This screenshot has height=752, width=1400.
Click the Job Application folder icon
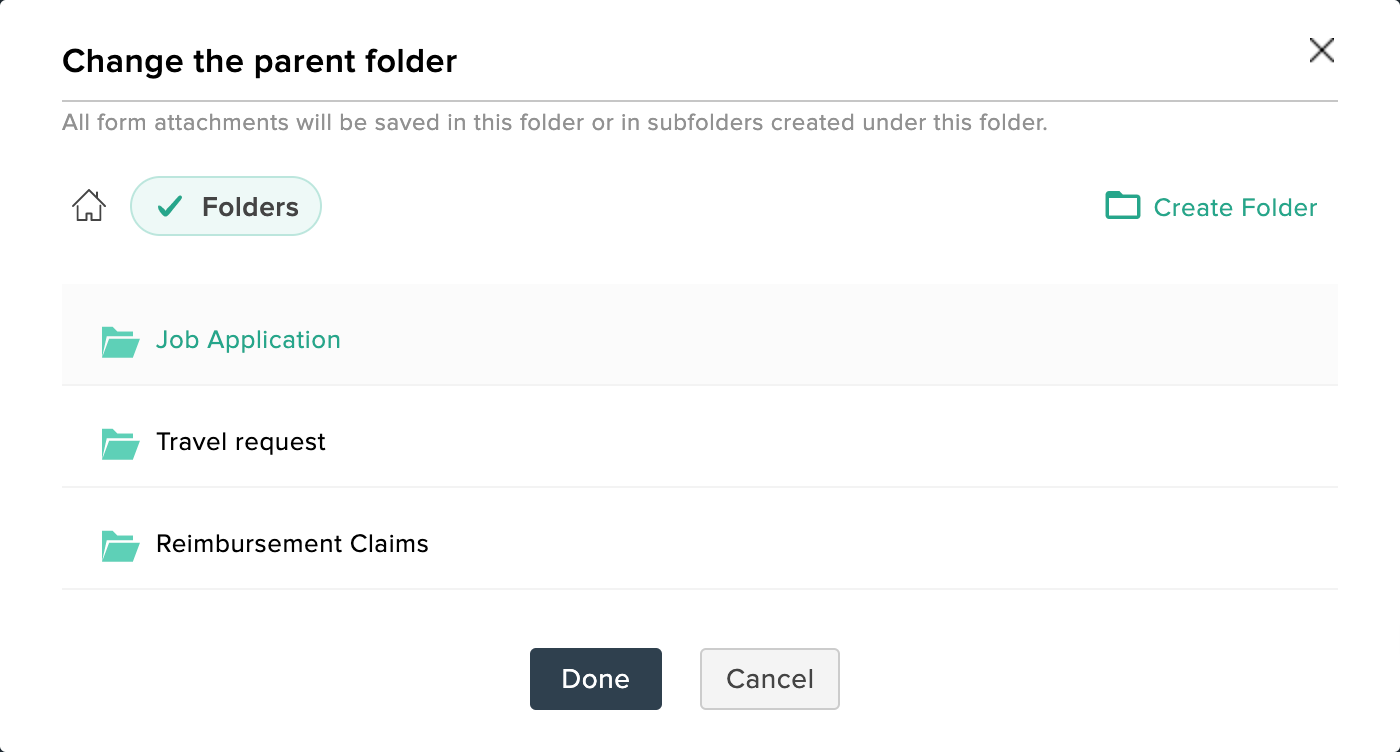[x=120, y=342]
